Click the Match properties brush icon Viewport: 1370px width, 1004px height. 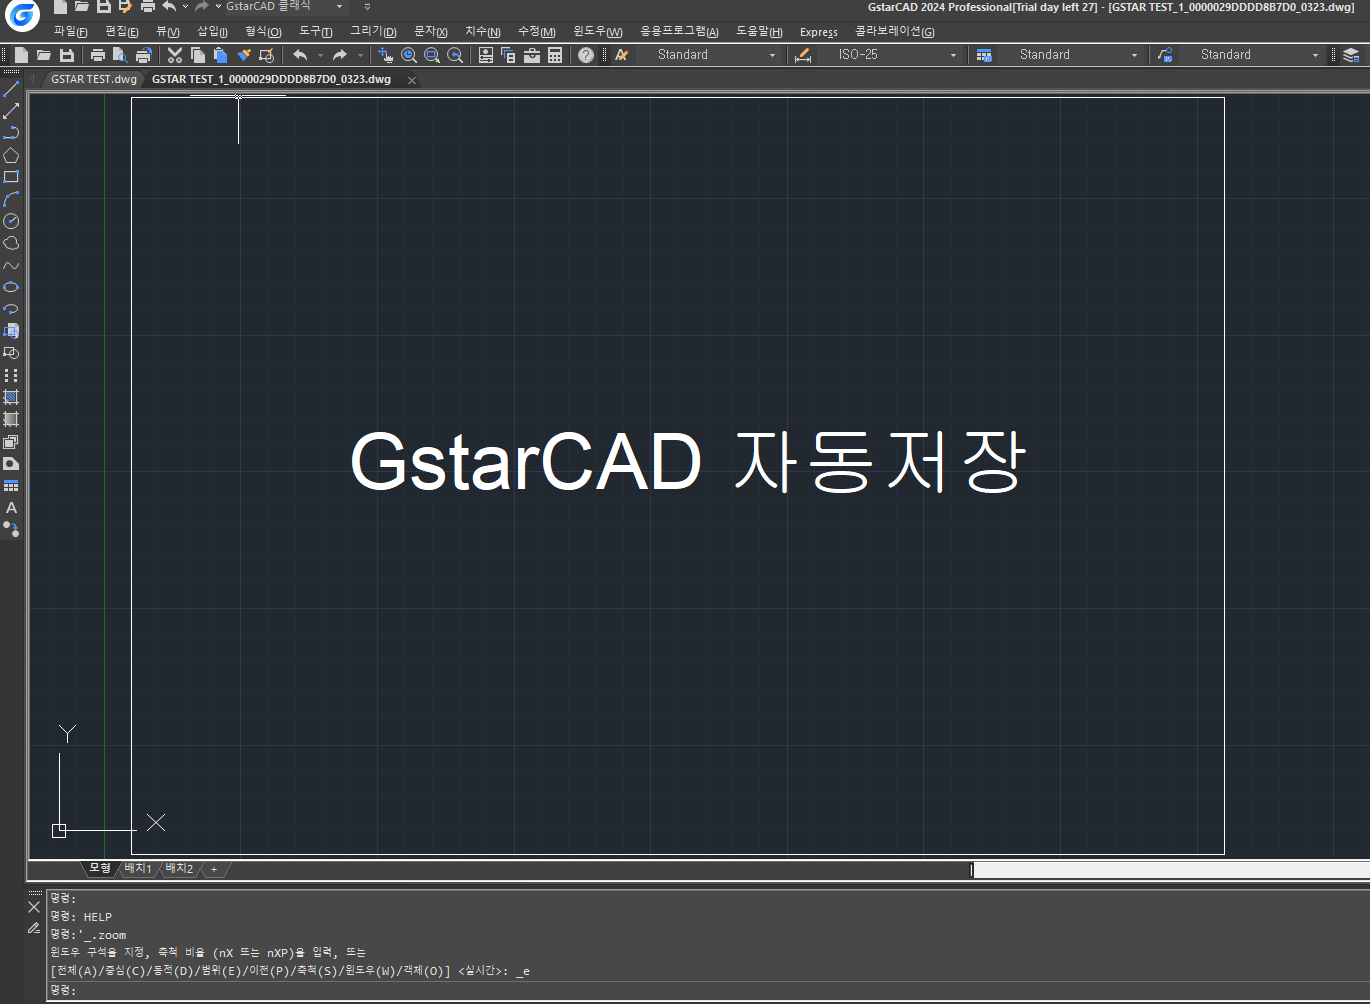pyautogui.click(x=243, y=55)
